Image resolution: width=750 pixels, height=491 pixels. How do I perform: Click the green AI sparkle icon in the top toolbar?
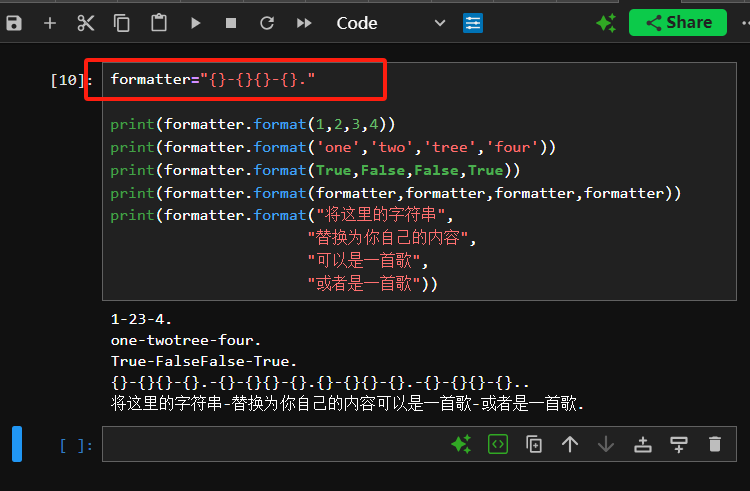pyautogui.click(x=606, y=22)
